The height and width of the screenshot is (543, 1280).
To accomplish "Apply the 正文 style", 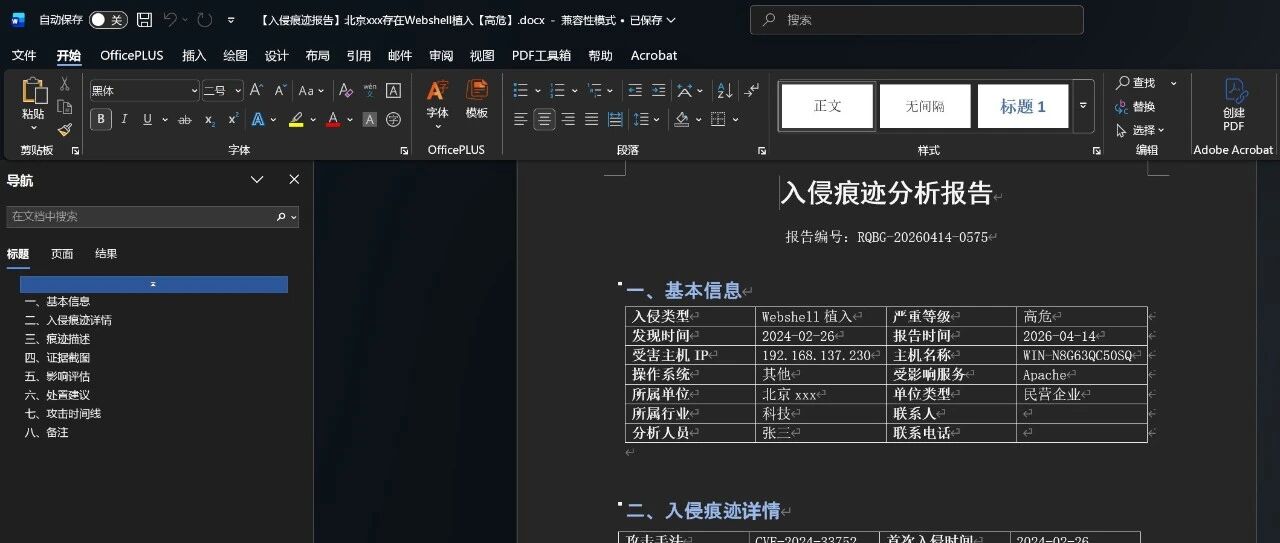I will tap(827, 106).
